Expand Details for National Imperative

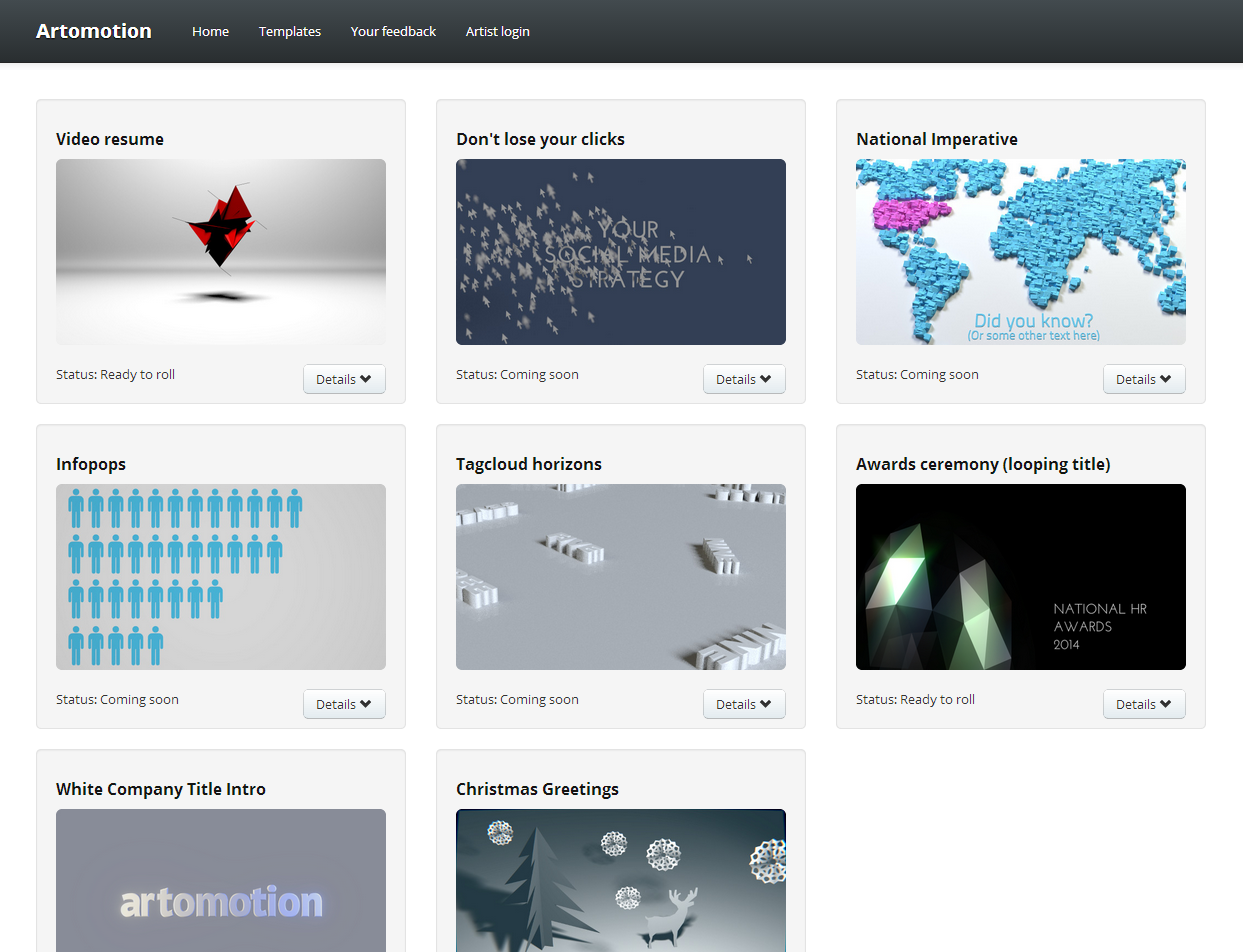[x=1144, y=379]
